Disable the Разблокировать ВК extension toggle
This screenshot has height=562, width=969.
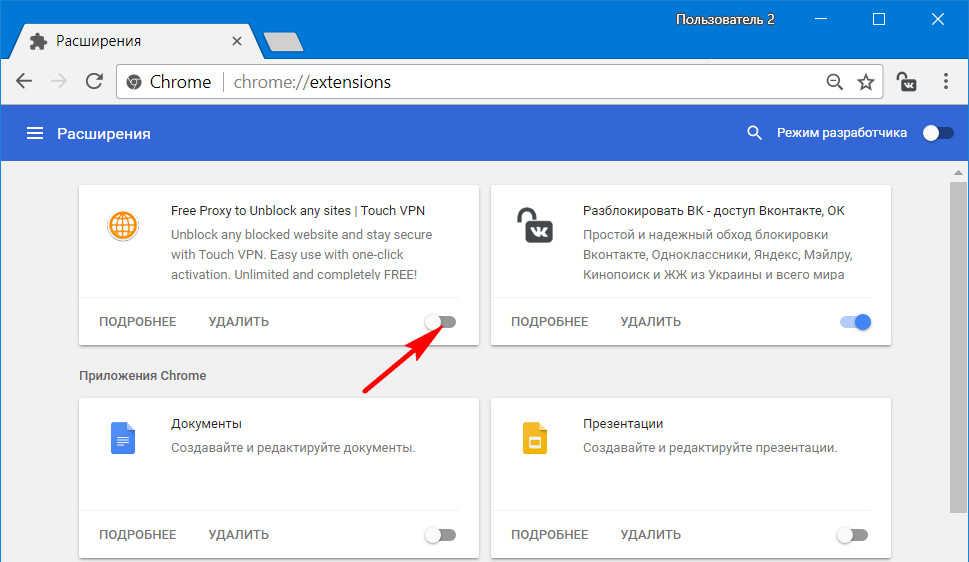(855, 321)
